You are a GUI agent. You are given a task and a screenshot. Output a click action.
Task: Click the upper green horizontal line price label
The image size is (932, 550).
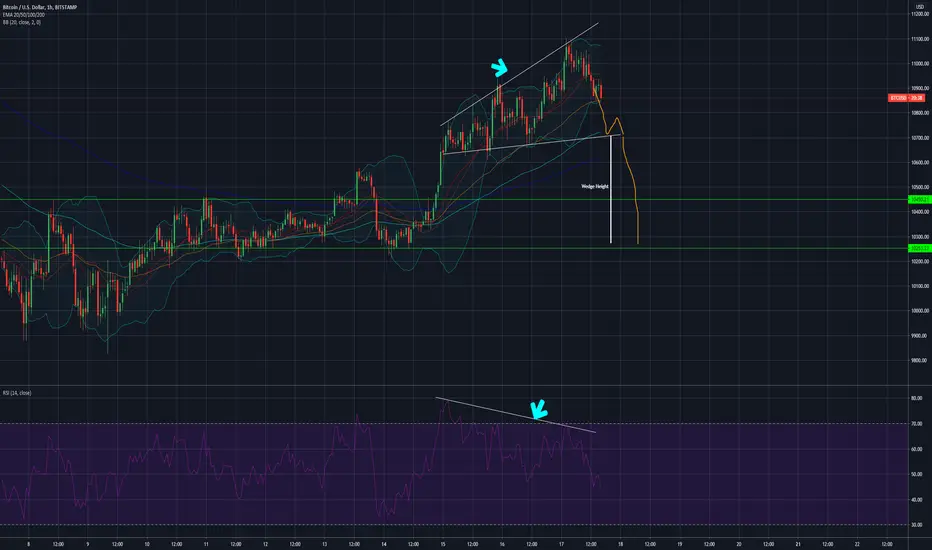[x=920, y=200]
